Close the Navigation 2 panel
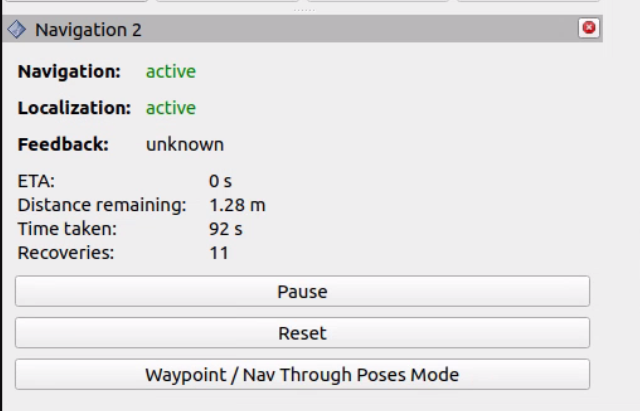Image resolution: width=640 pixels, height=411 pixels. 589,28
